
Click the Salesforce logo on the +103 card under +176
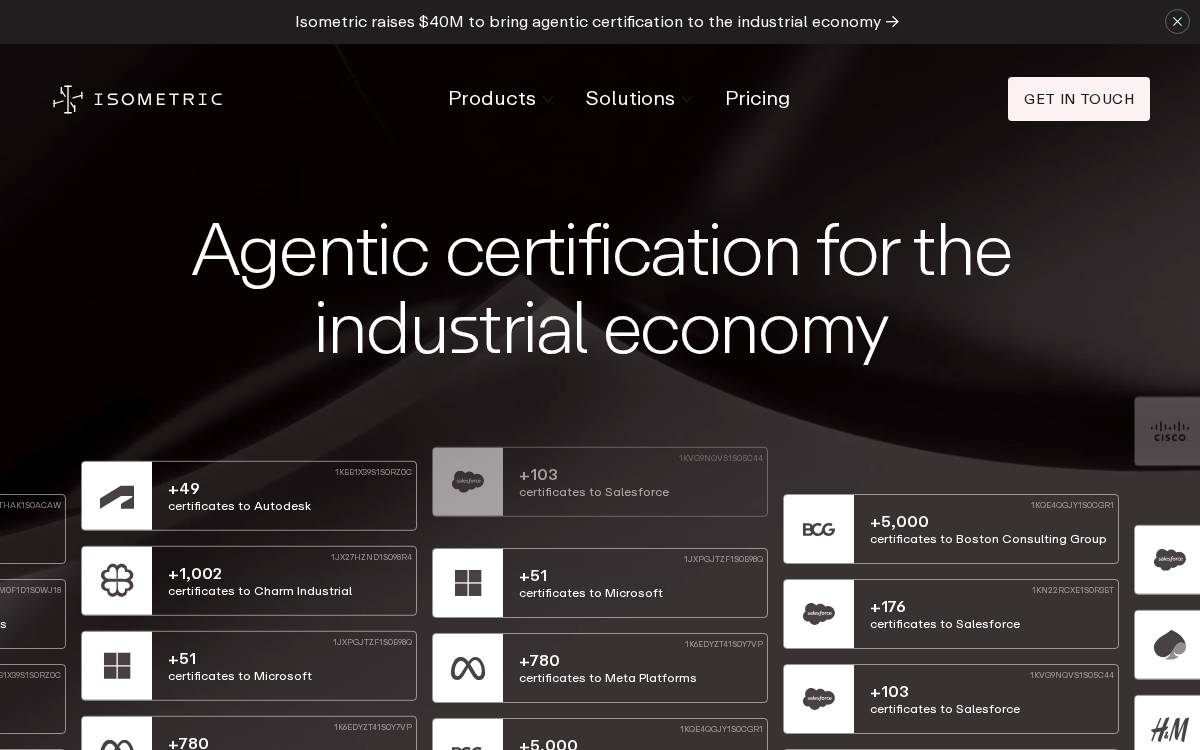point(819,699)
